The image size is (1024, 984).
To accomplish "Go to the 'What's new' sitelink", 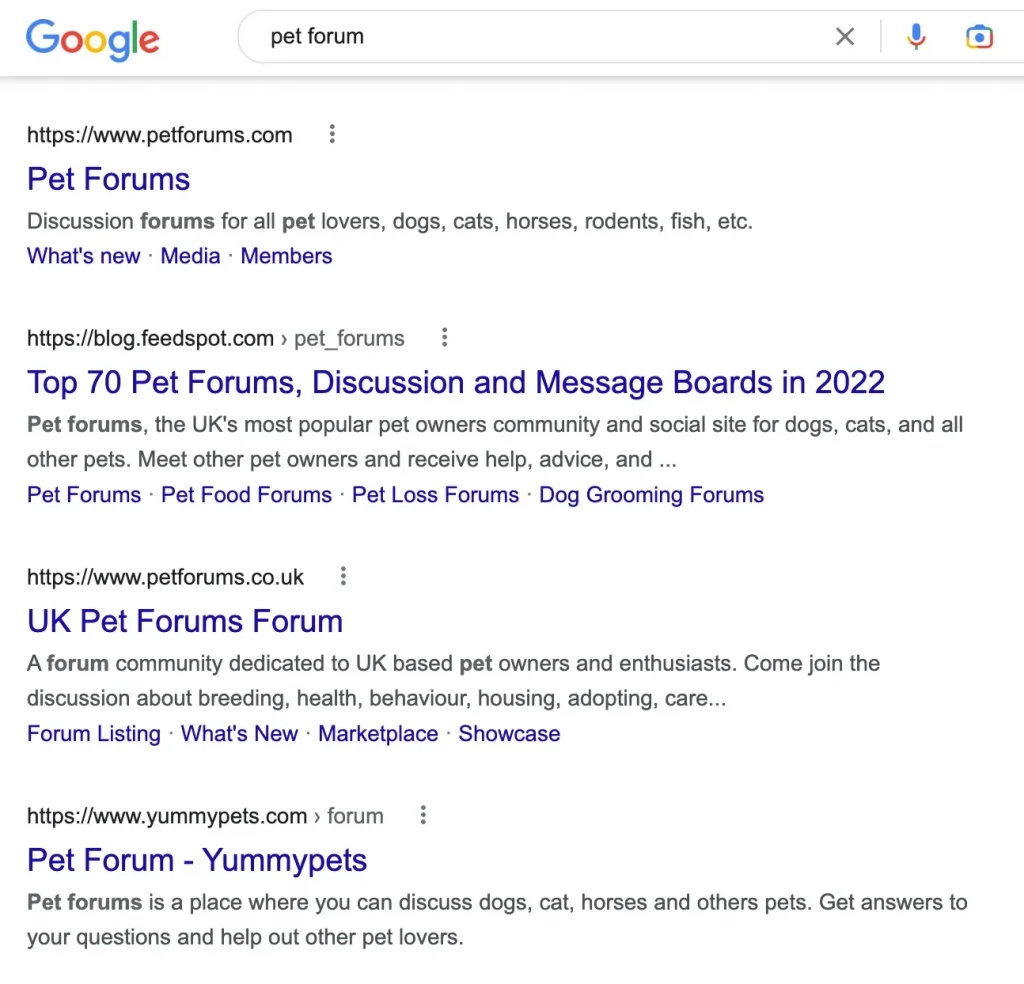I will point(84,256).
